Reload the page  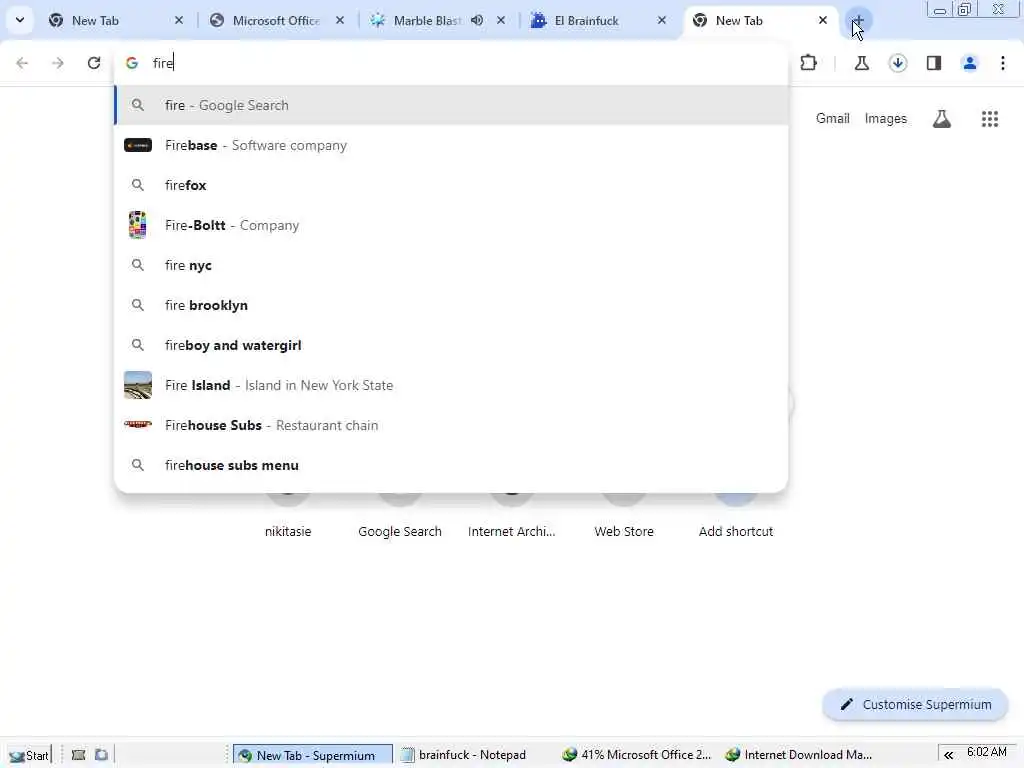94,63
